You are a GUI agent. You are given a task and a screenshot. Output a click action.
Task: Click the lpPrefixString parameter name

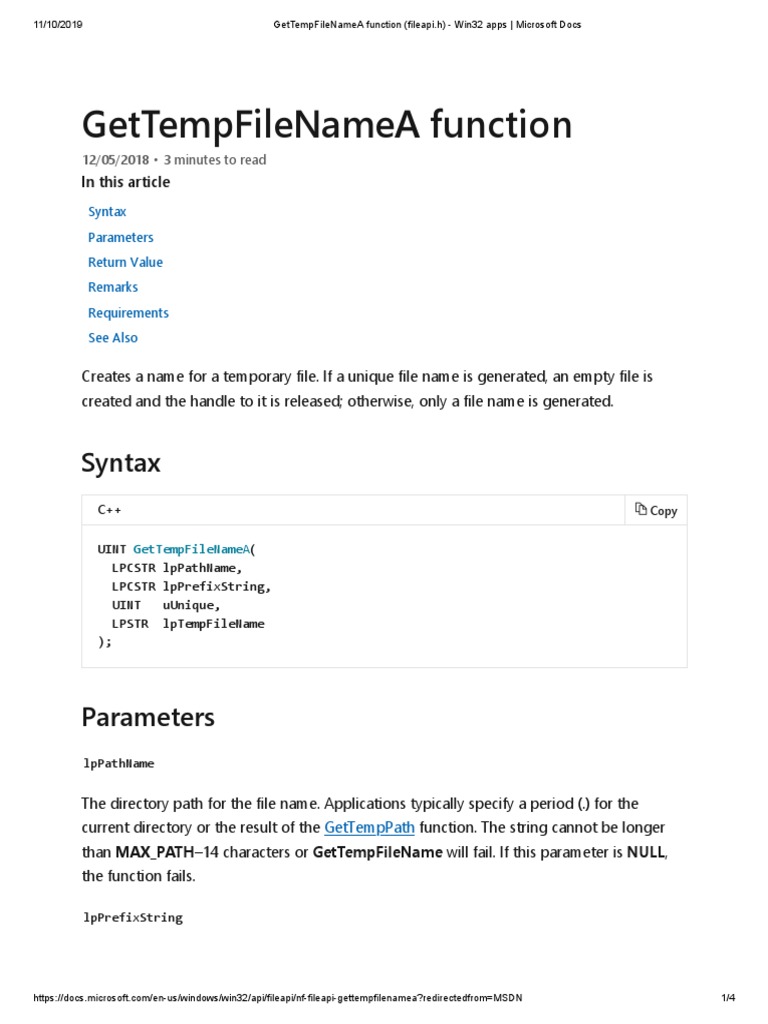pos(132,917)
